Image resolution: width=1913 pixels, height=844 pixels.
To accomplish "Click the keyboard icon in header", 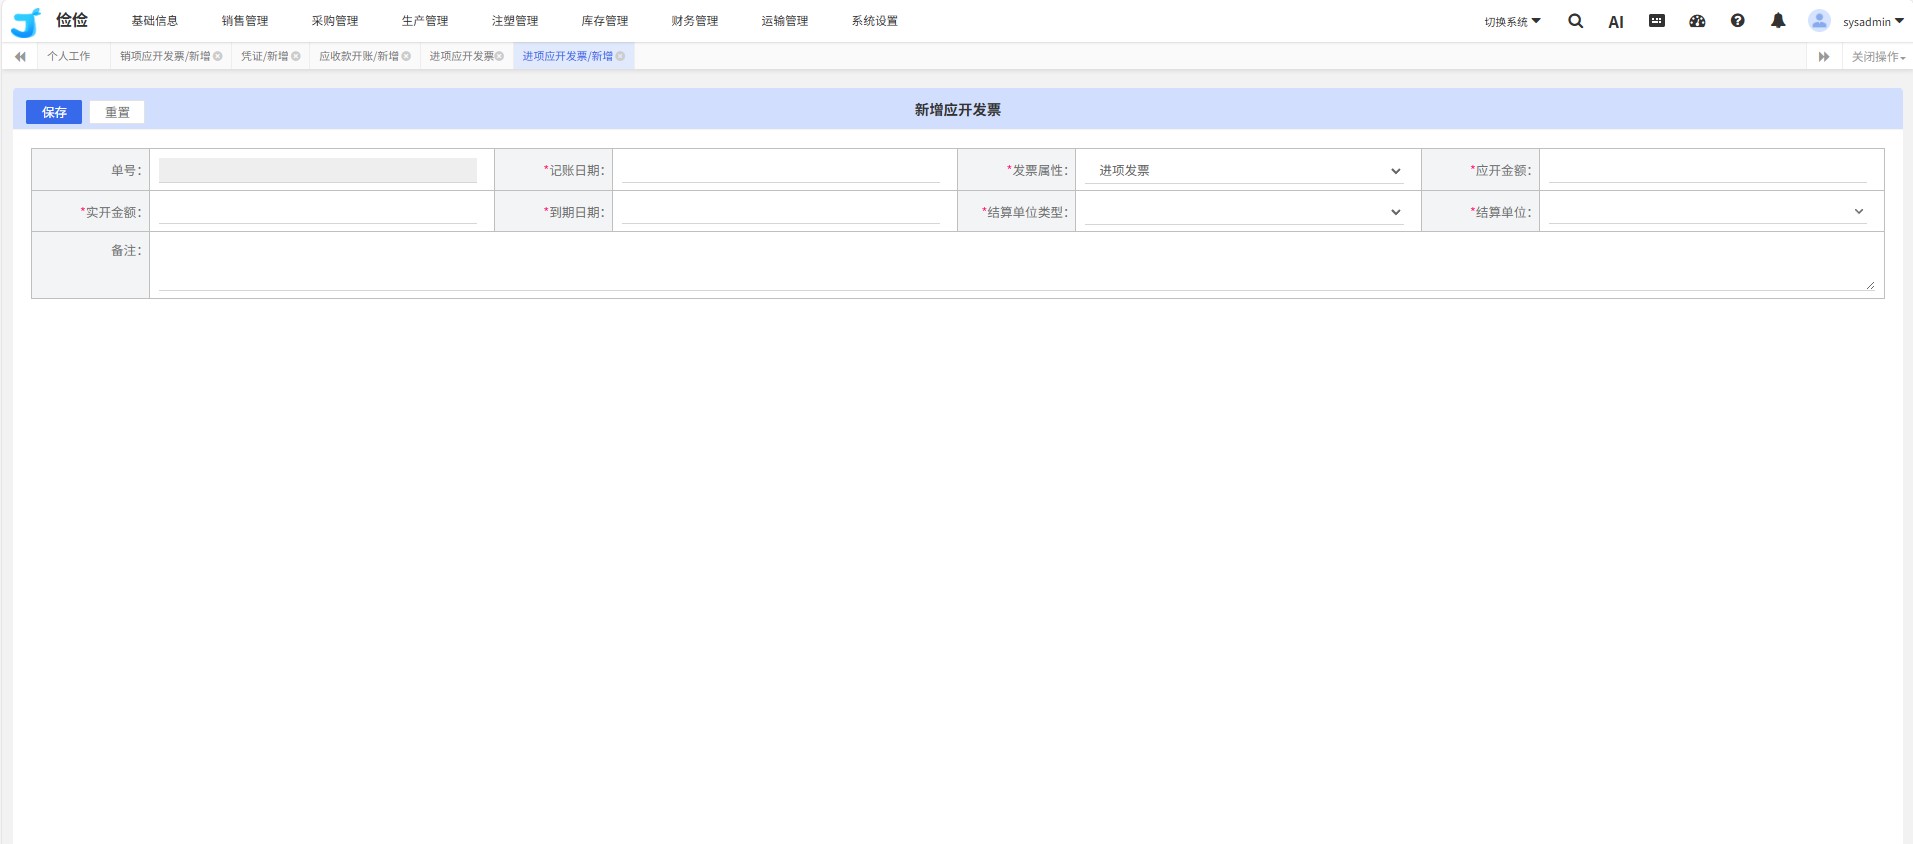I will [1656, 21].
